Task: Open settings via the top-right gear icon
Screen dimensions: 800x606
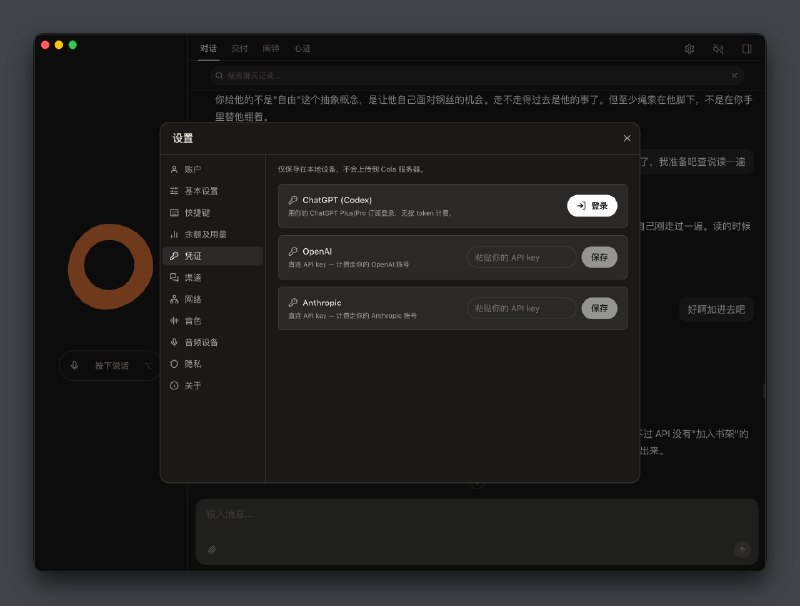Action: point(689,49)
